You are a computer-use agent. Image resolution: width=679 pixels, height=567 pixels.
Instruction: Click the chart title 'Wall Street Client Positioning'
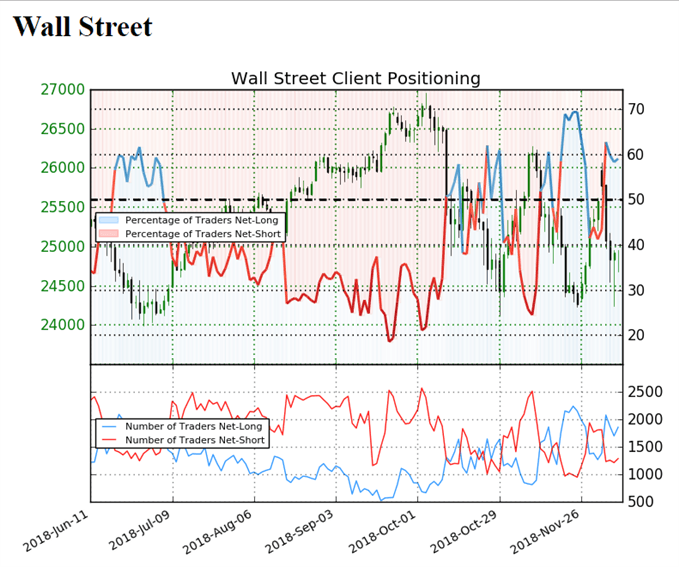click(356, 78)
